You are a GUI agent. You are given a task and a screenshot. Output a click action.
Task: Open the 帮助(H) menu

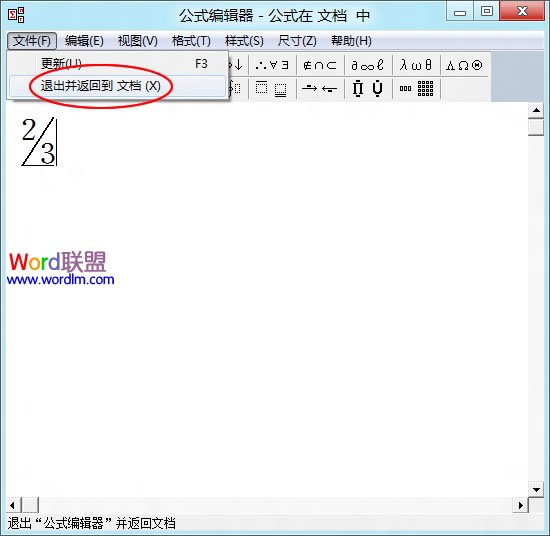pyautogui.click(x=351, y=41)
